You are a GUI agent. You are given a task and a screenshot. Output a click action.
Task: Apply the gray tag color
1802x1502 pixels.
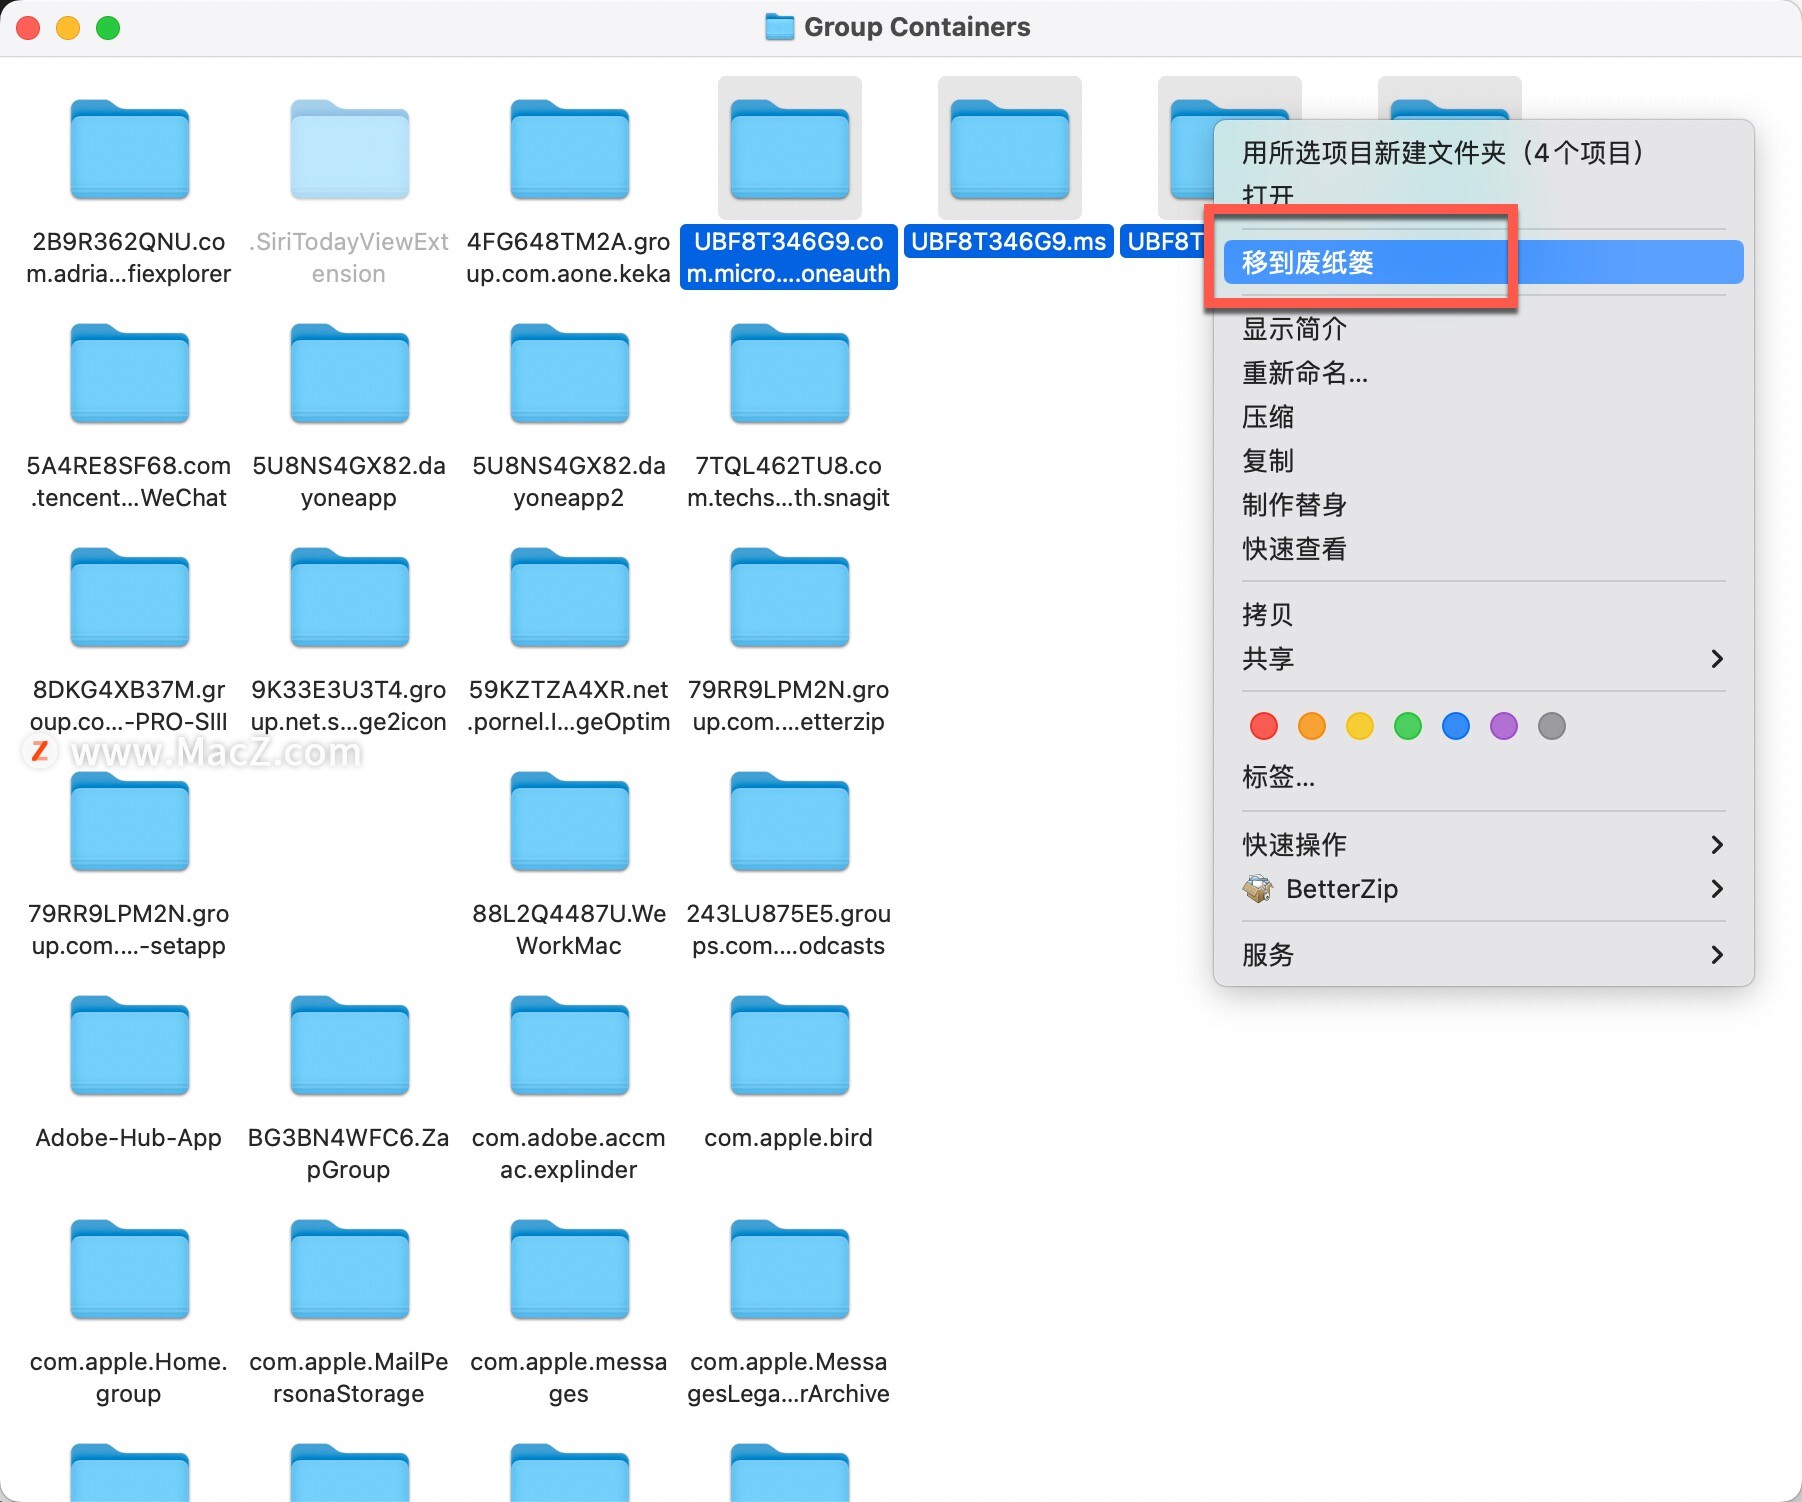(x=1552, y=726)
